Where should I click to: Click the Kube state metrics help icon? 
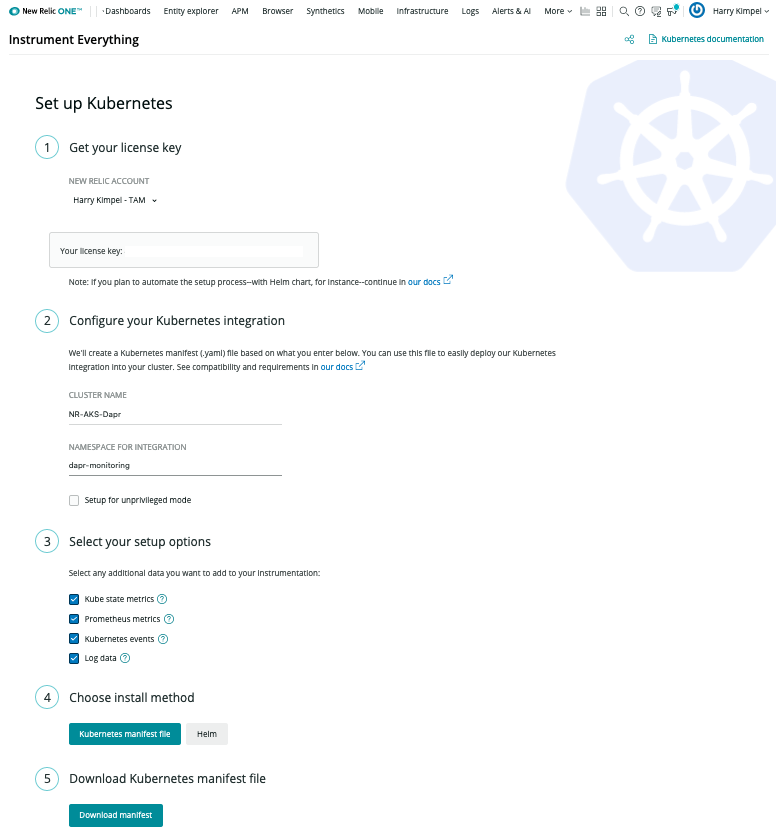coord(162,599)
